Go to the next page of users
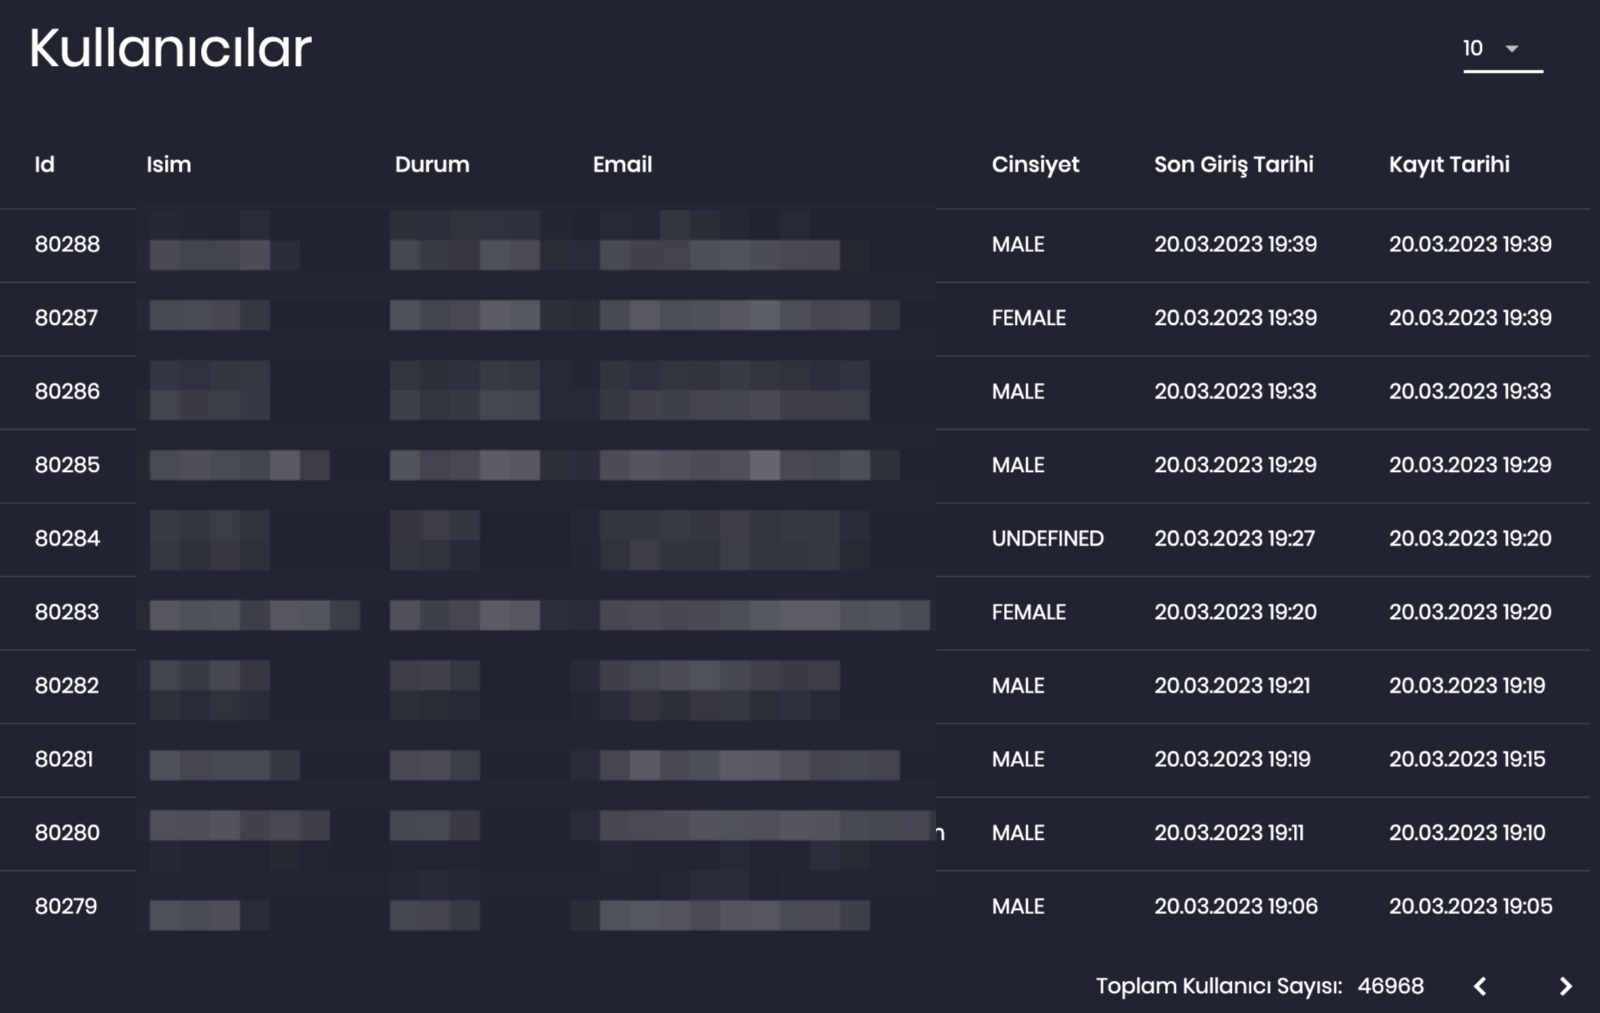The height and width of the screenshot is (1013, 1600). click(1566, 986)
